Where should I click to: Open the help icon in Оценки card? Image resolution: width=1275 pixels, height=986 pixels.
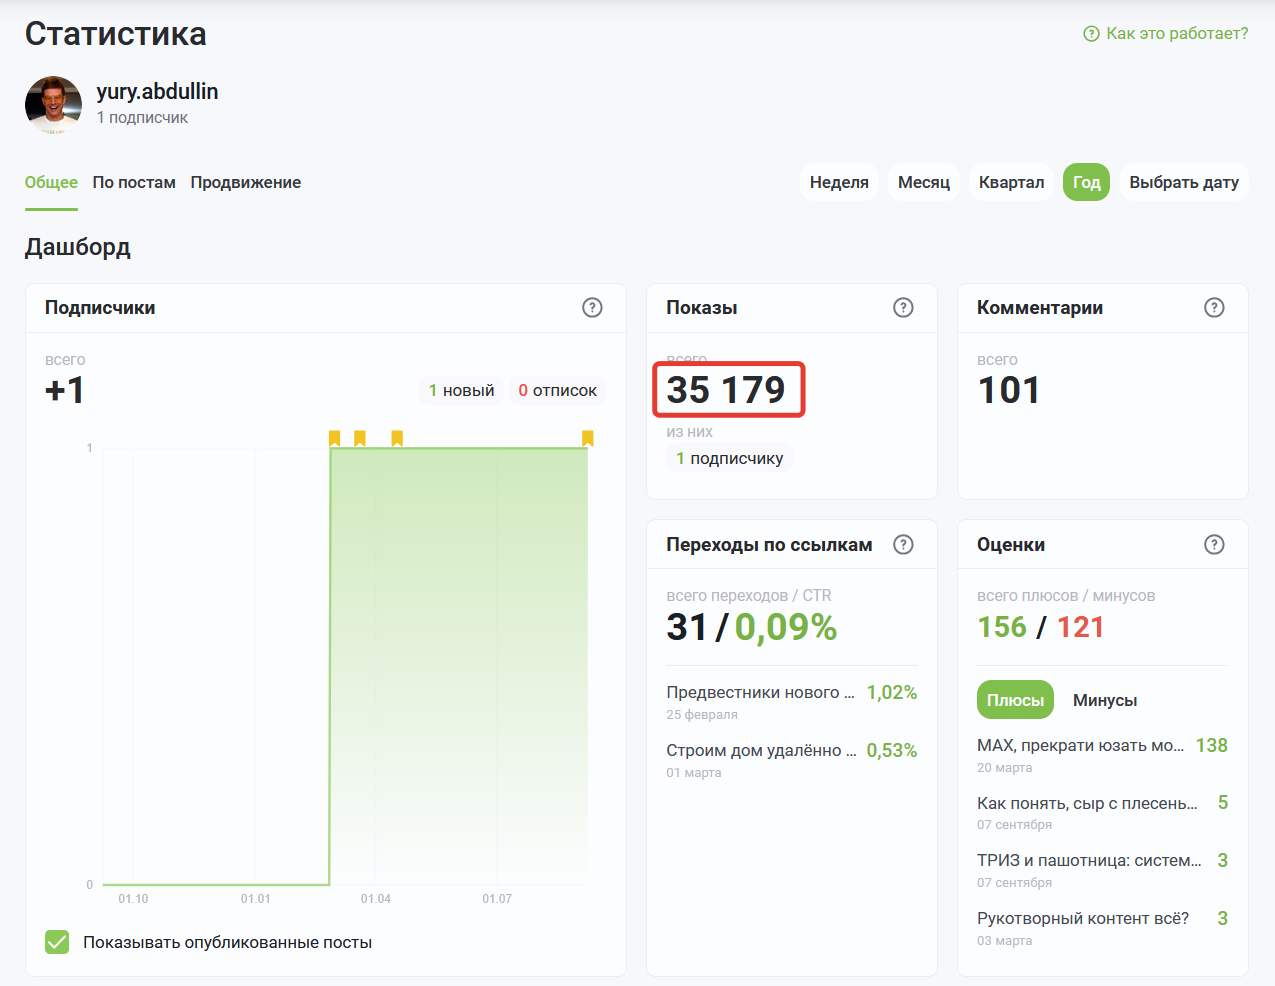(1214, 544)
